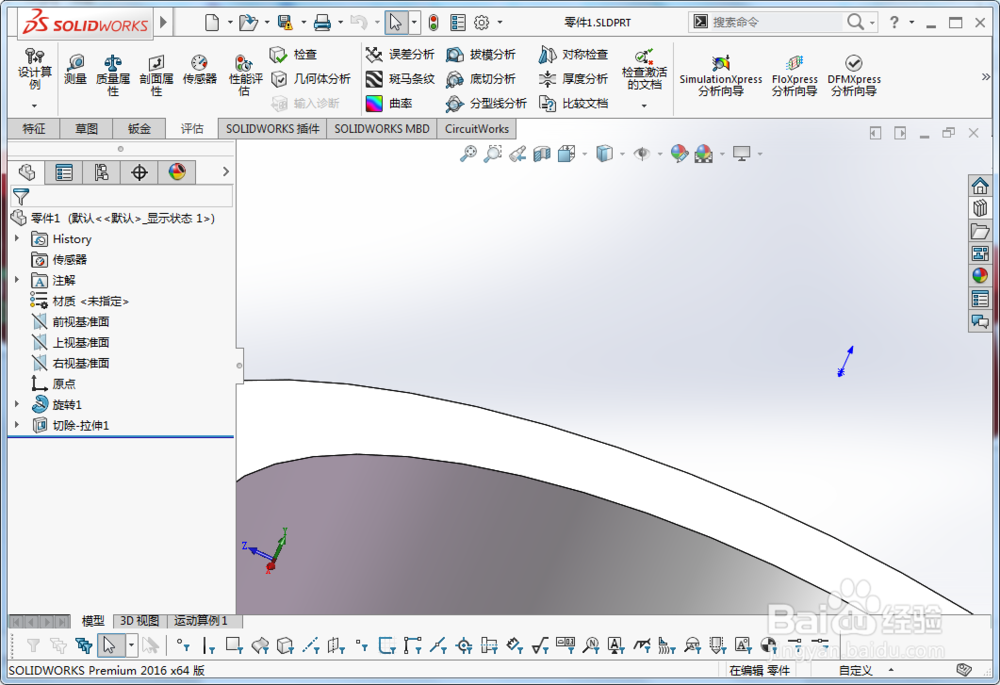
Task: Open Edit Appearance color ball in heads-up toolbar
Action: point(677,153)
